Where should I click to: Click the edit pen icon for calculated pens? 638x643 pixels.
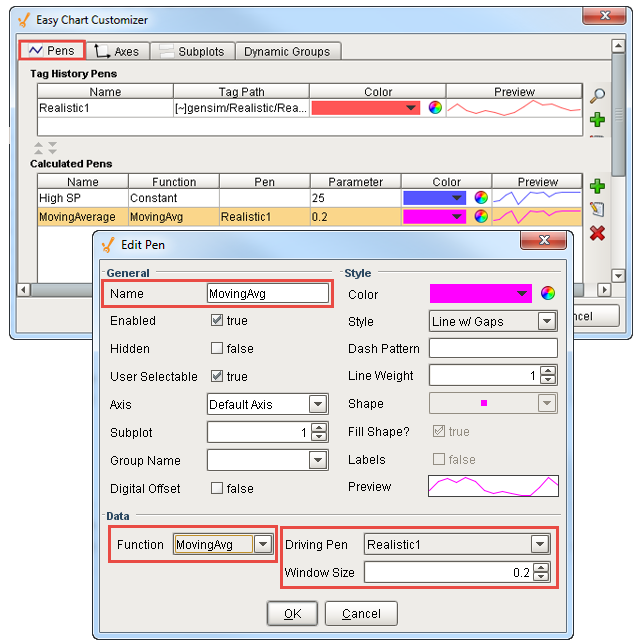pos(597,209)
